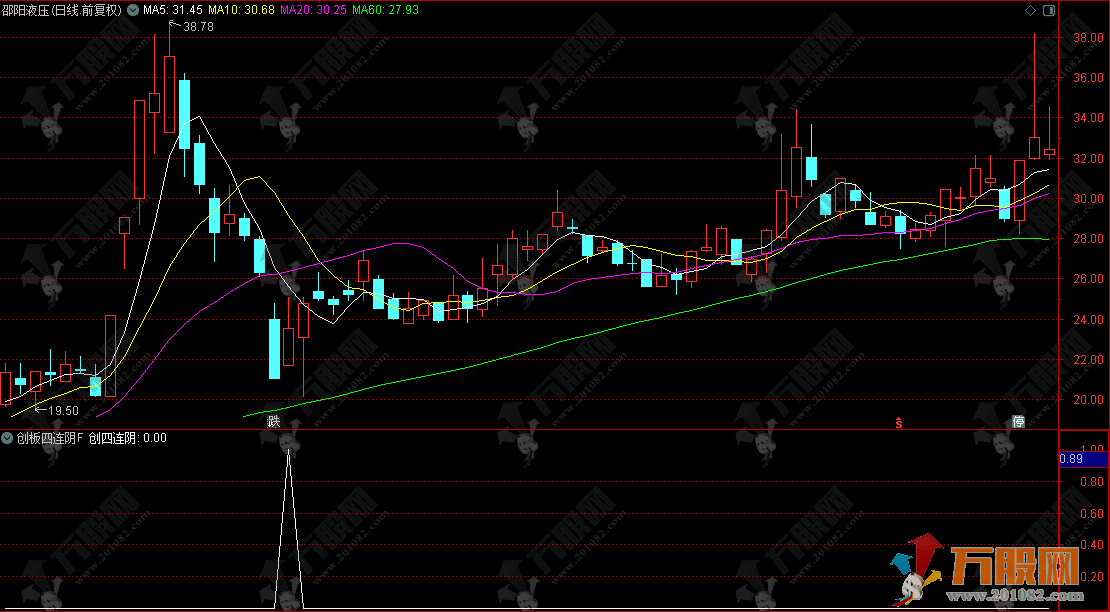This screenshot has height=612, width=1110.
Task: Click the 38.78 high price annotation
Action: pos(198,26)
